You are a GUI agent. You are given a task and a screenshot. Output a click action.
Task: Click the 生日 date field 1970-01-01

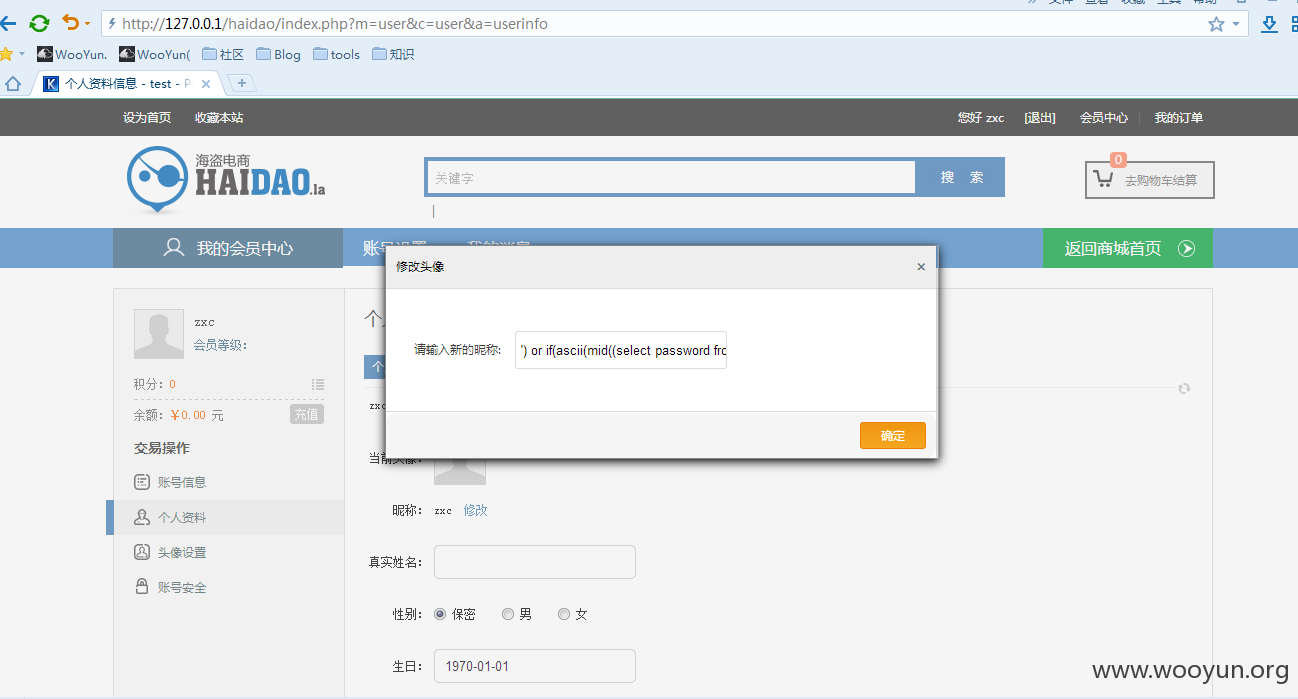[x=535, y=666]
